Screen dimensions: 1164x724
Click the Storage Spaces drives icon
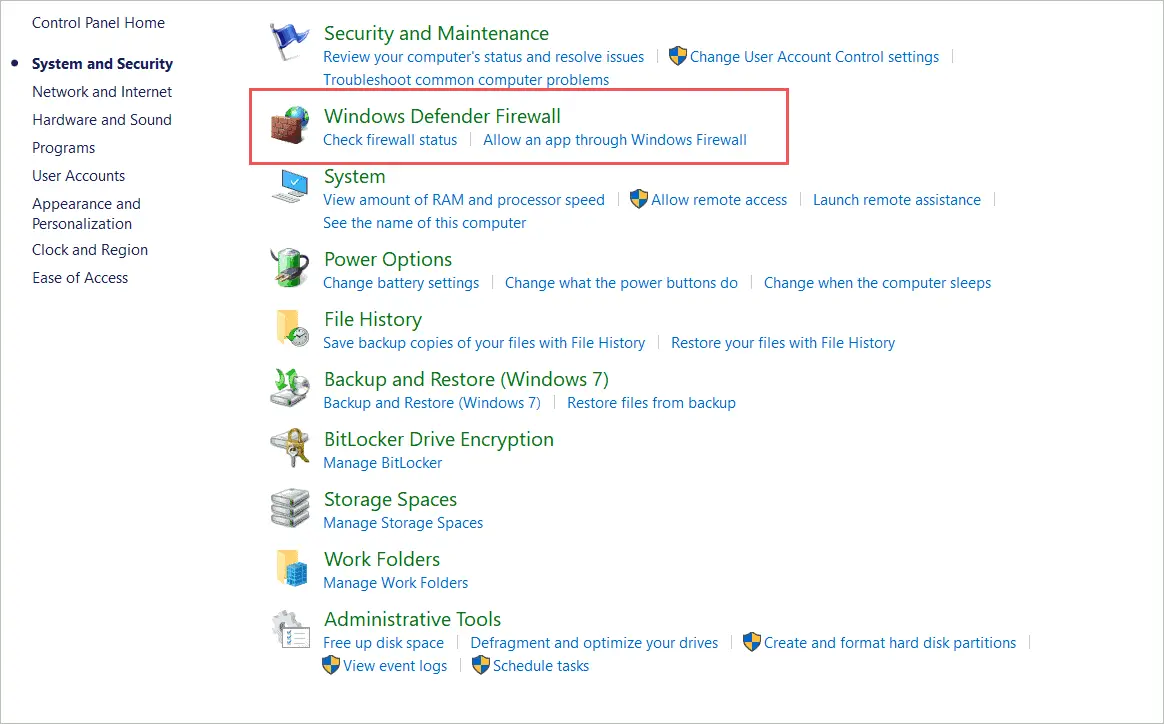(x=289, y=508)
